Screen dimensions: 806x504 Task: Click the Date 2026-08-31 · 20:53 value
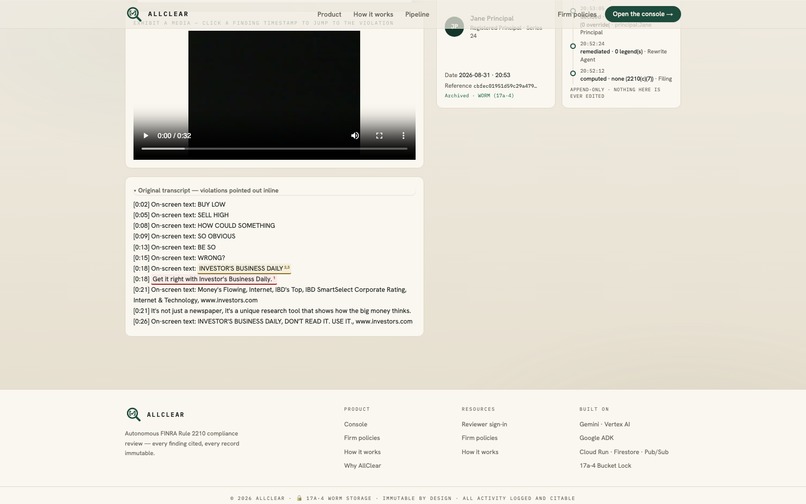point(484,75)
